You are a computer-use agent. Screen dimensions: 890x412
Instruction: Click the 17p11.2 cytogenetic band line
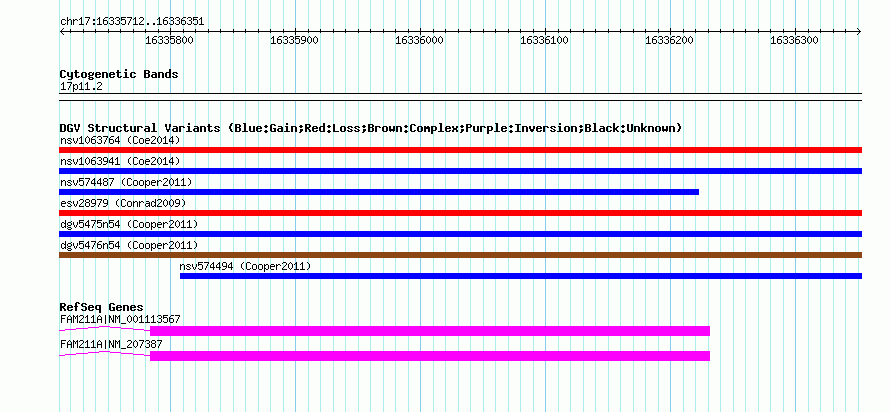[x=460, y=97]
